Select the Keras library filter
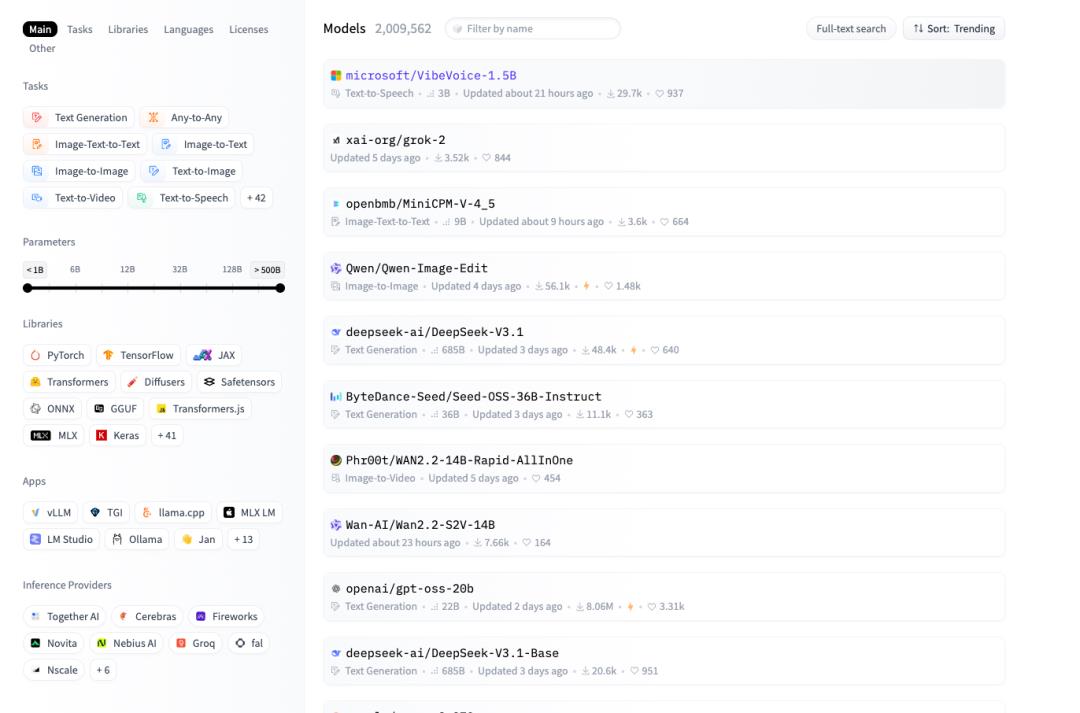This screenshot has height=713, width=1080. coord(118,436)
